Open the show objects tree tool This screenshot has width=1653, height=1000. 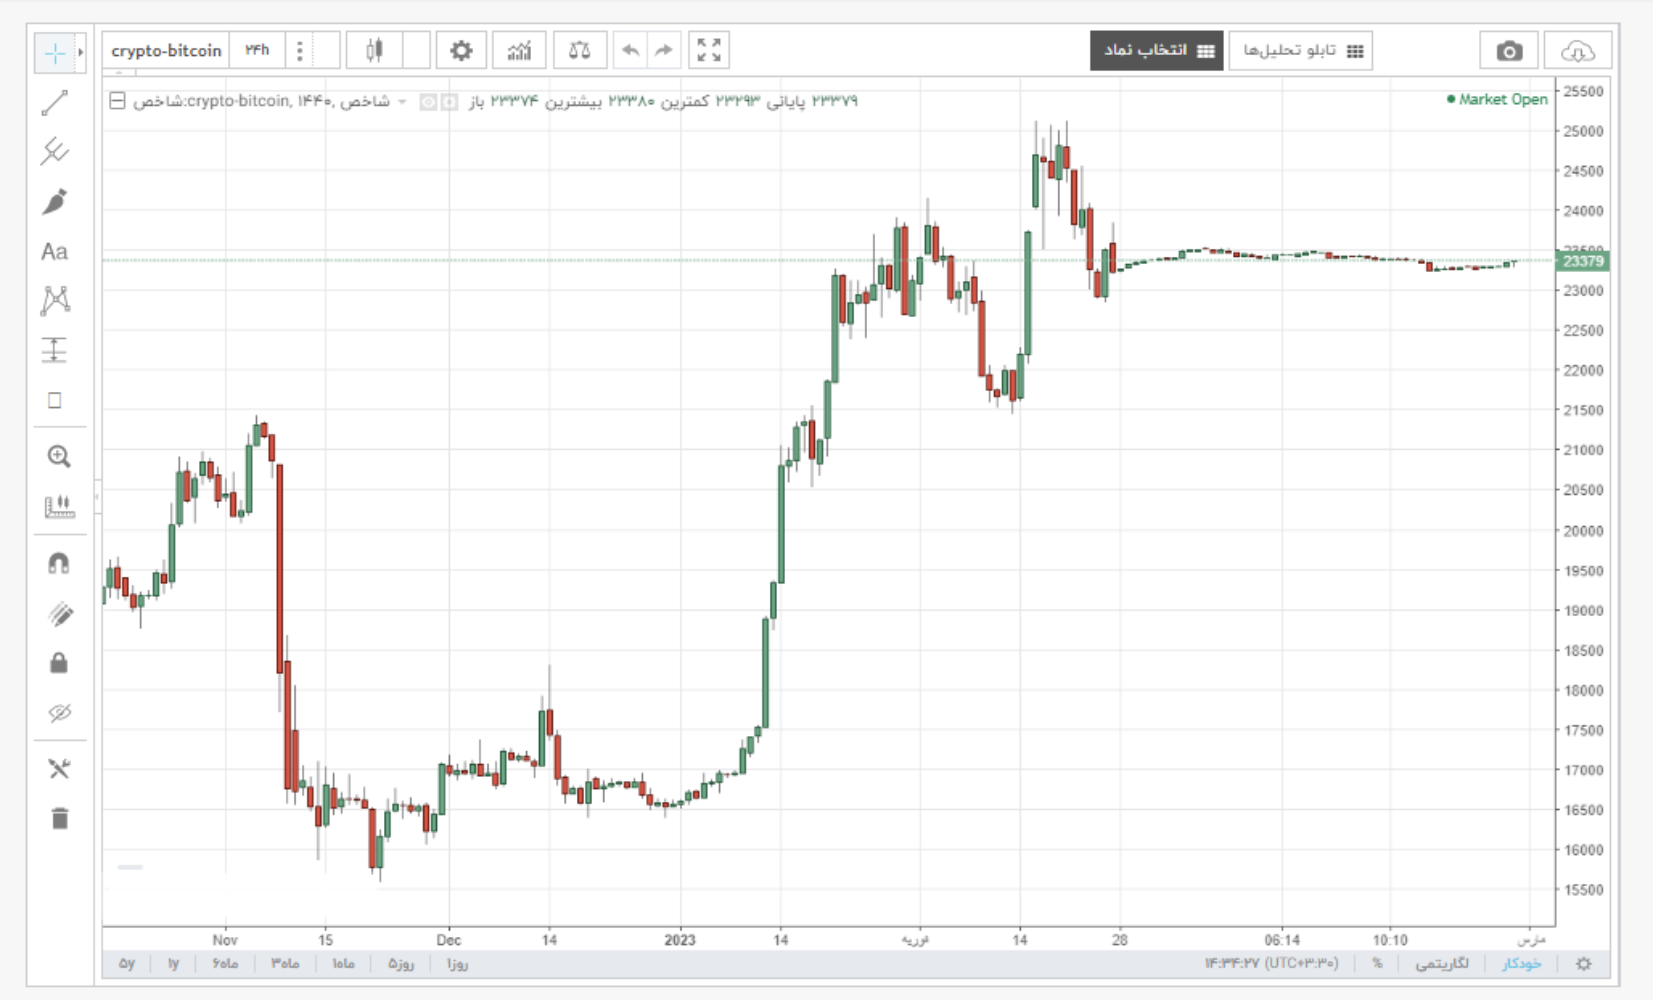(x=59, y=768)
